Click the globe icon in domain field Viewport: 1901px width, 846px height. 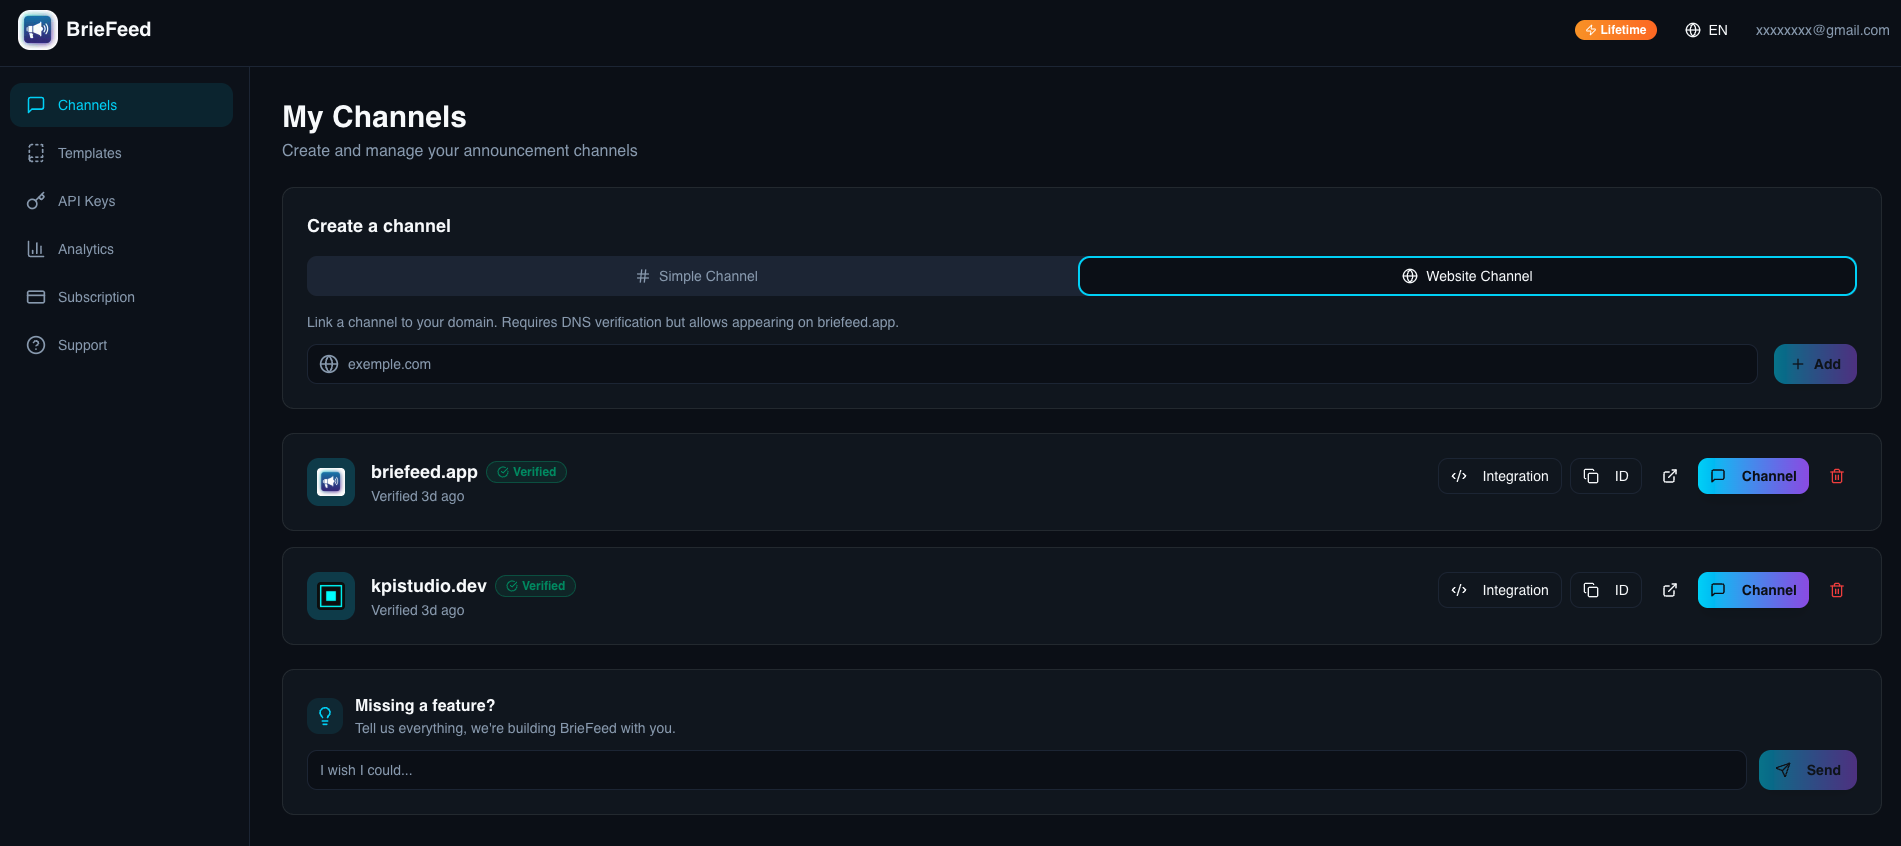(329, 364)
